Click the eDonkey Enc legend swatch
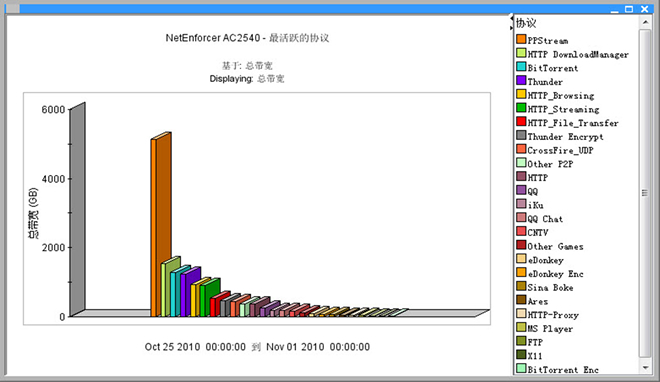660x382 pixels. pyautogui.click(x=521, y=272)
